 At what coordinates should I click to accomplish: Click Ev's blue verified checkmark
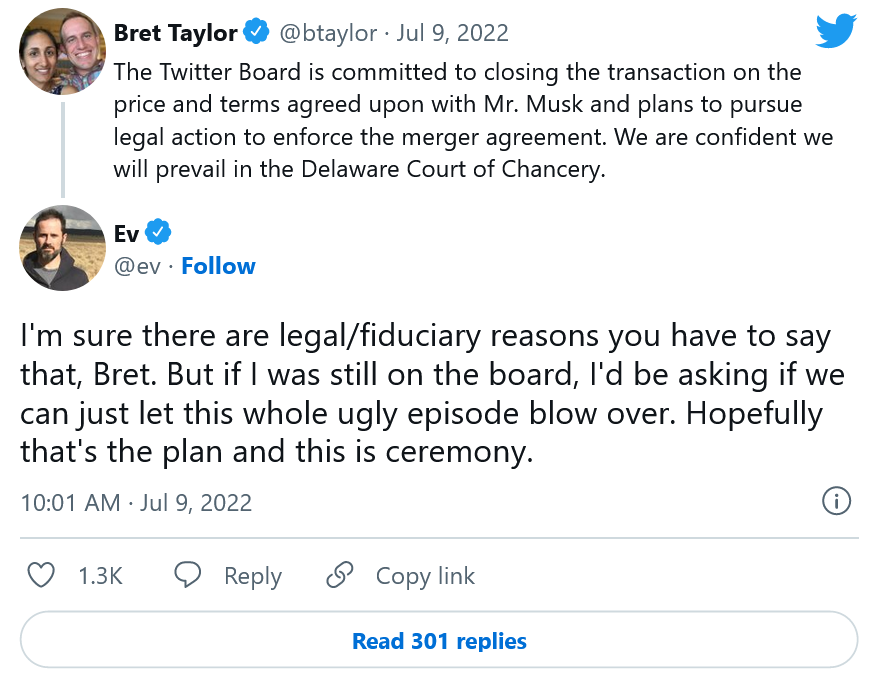click(158, 233)
